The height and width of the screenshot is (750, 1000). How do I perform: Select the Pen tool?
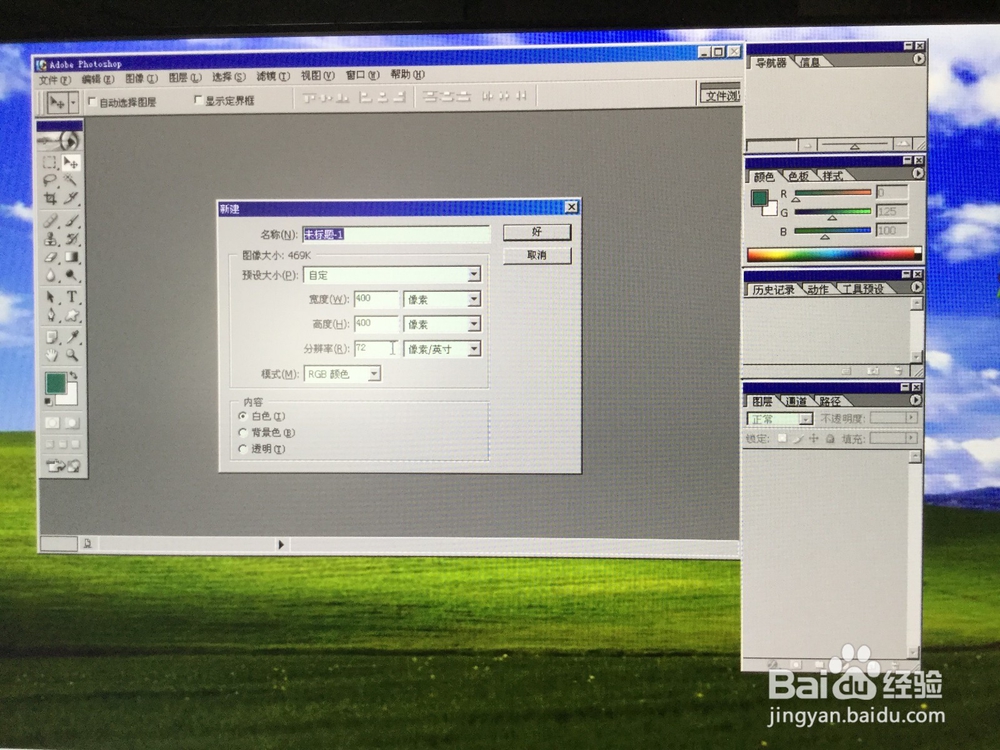(x=50, y=315)
